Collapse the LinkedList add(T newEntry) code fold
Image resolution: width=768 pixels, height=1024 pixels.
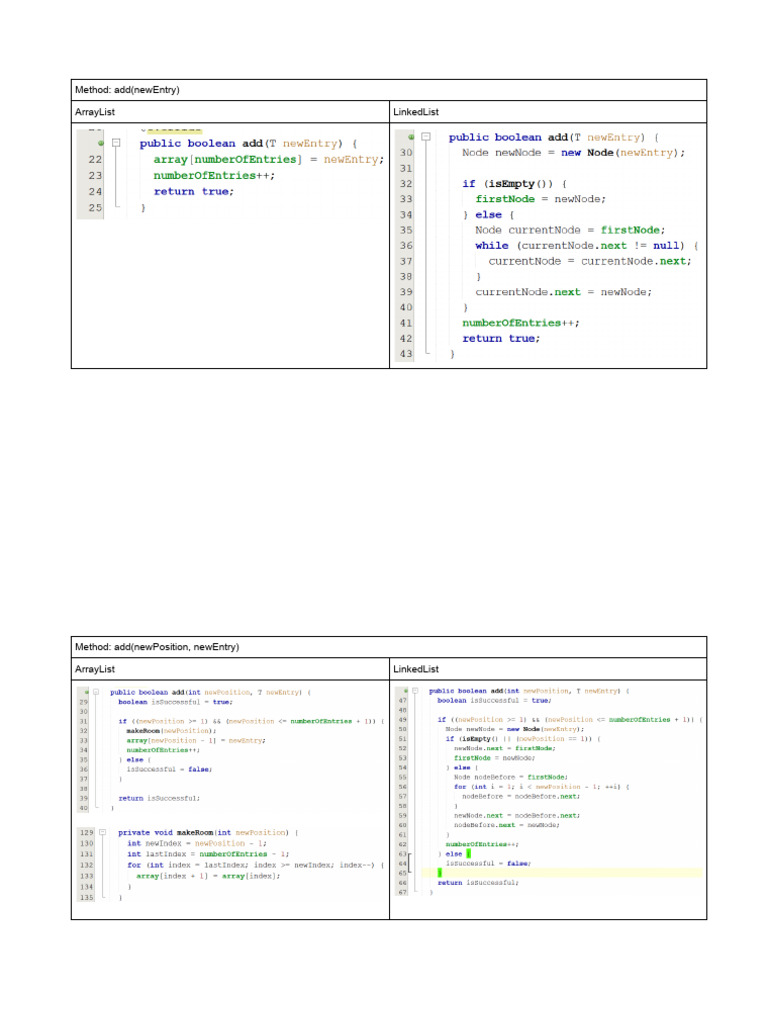tap(426, 137)
